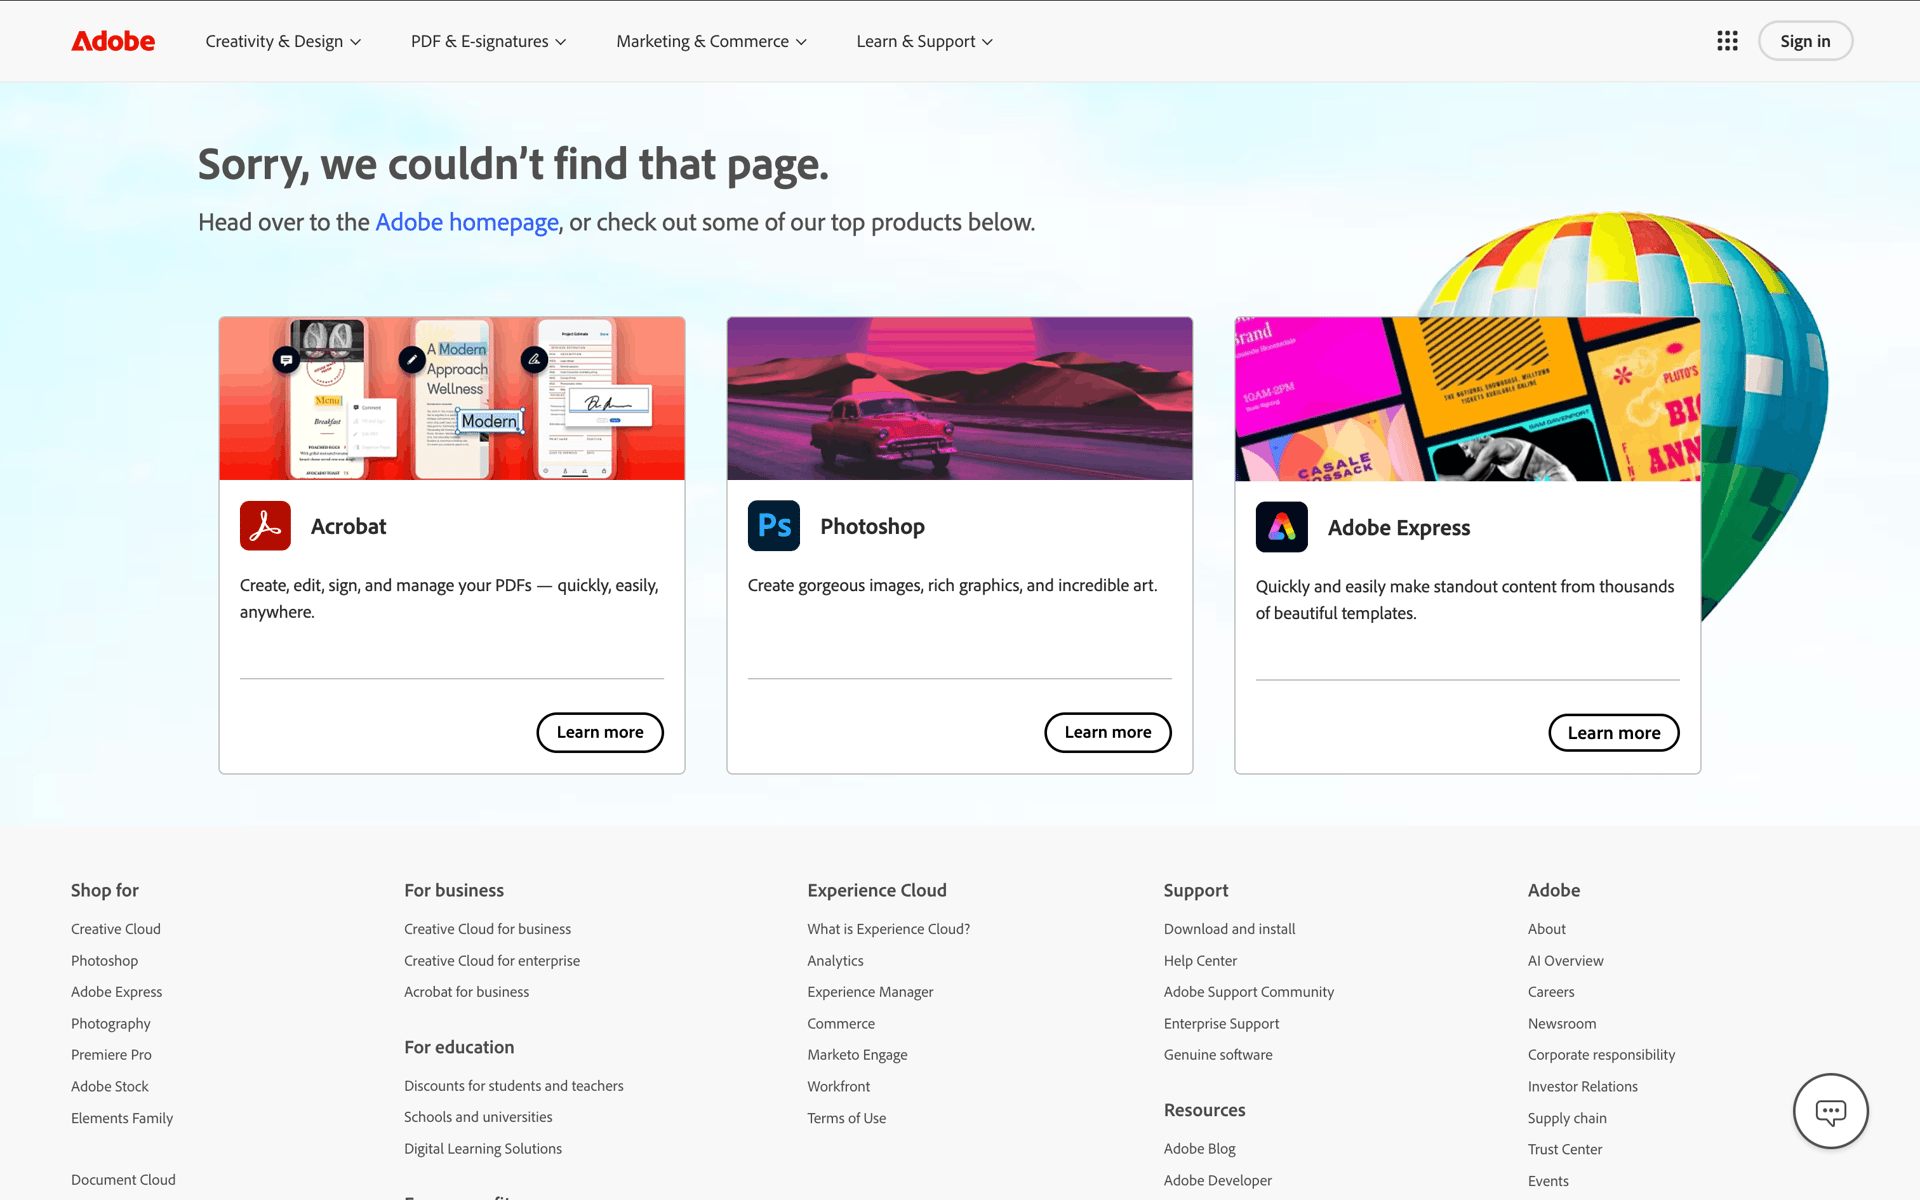The width and height of the screenshot is (1920, 1200).
Task: Open the Premiere Pro footer link
Action: 112,1055
